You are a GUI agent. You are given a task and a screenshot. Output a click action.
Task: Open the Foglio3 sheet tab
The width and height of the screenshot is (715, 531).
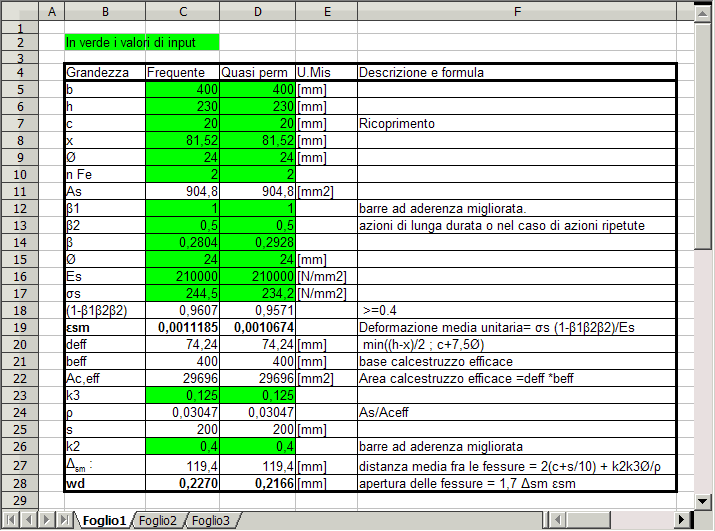pos(211,521)
